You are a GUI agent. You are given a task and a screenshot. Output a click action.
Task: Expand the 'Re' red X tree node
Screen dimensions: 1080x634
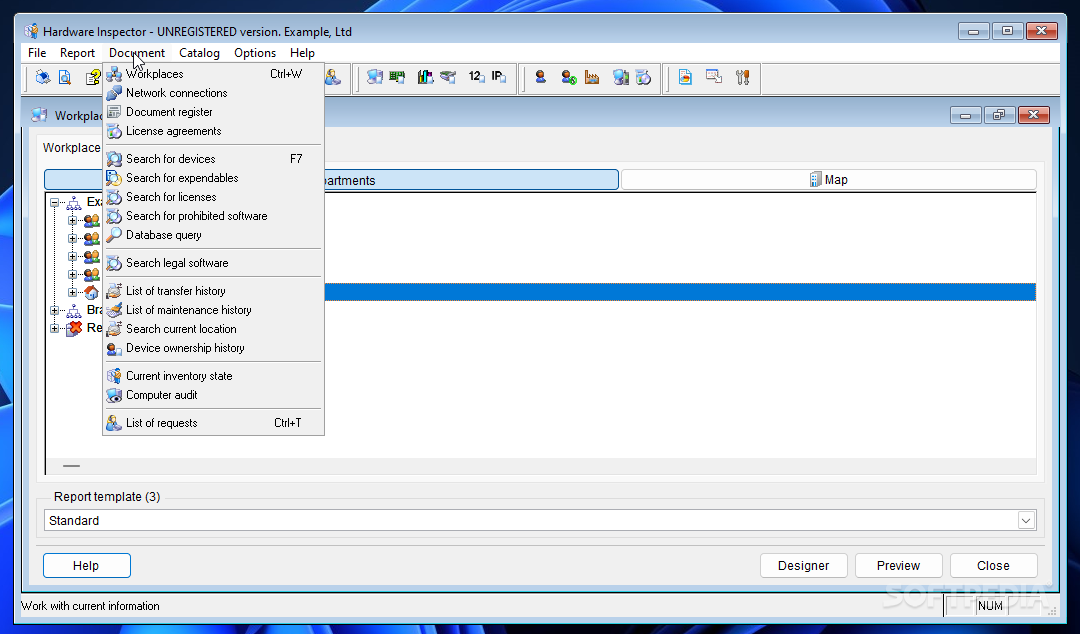54,328
